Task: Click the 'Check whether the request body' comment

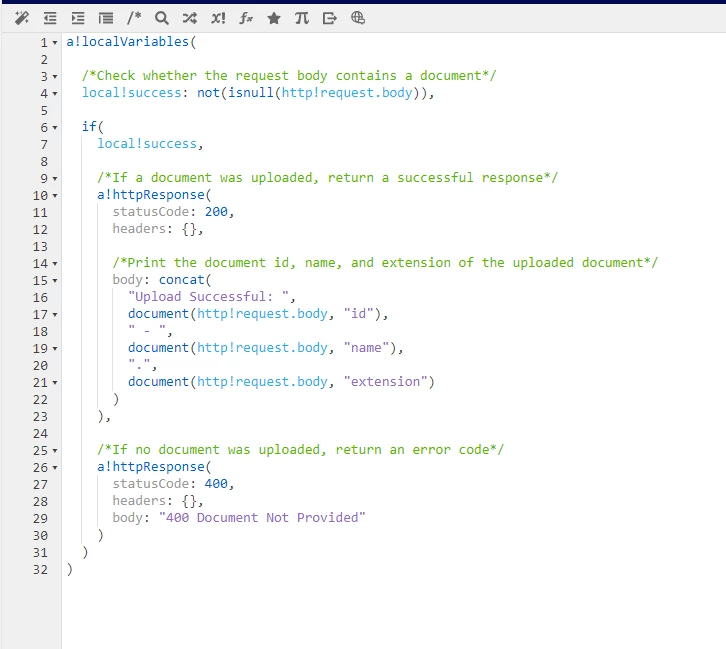Action: point(289,75)
